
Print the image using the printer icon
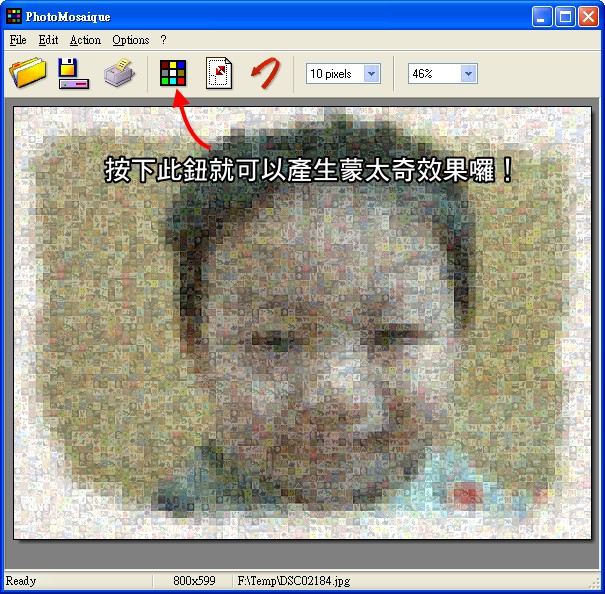(x=119, y=72)
